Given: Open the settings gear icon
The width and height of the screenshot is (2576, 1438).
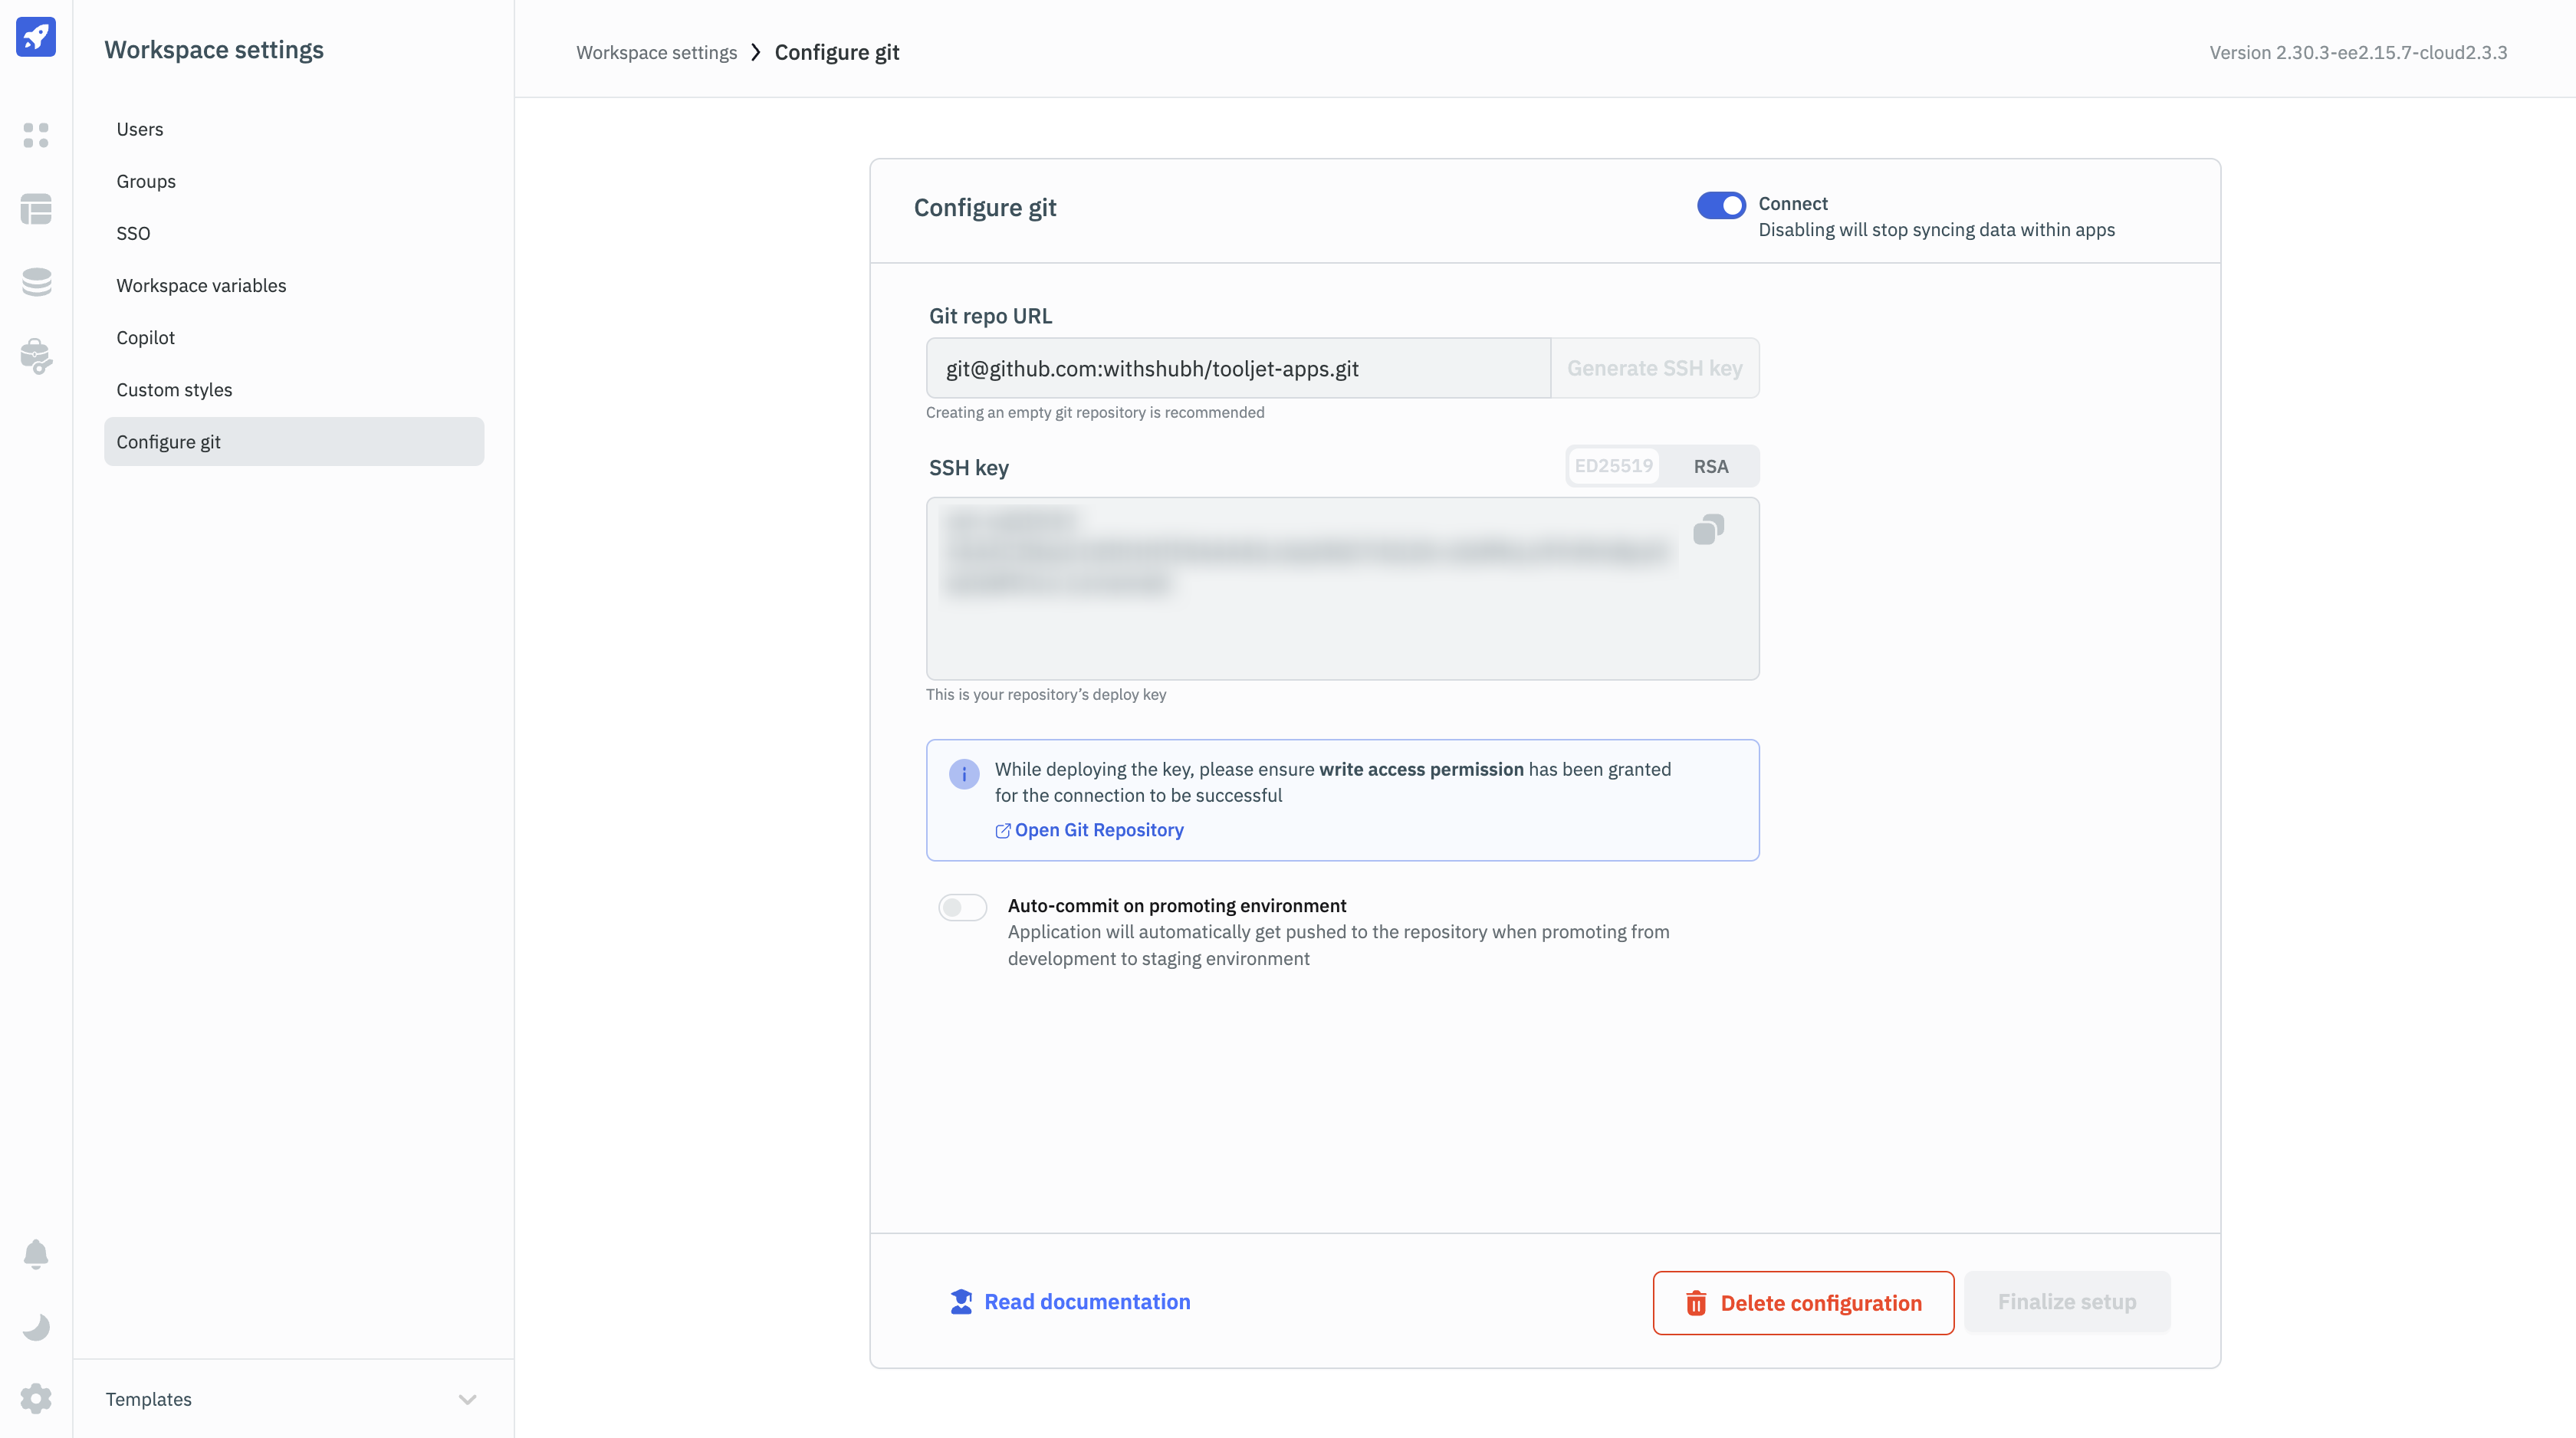Looking at the screenshot, I should pos(36,1398).
